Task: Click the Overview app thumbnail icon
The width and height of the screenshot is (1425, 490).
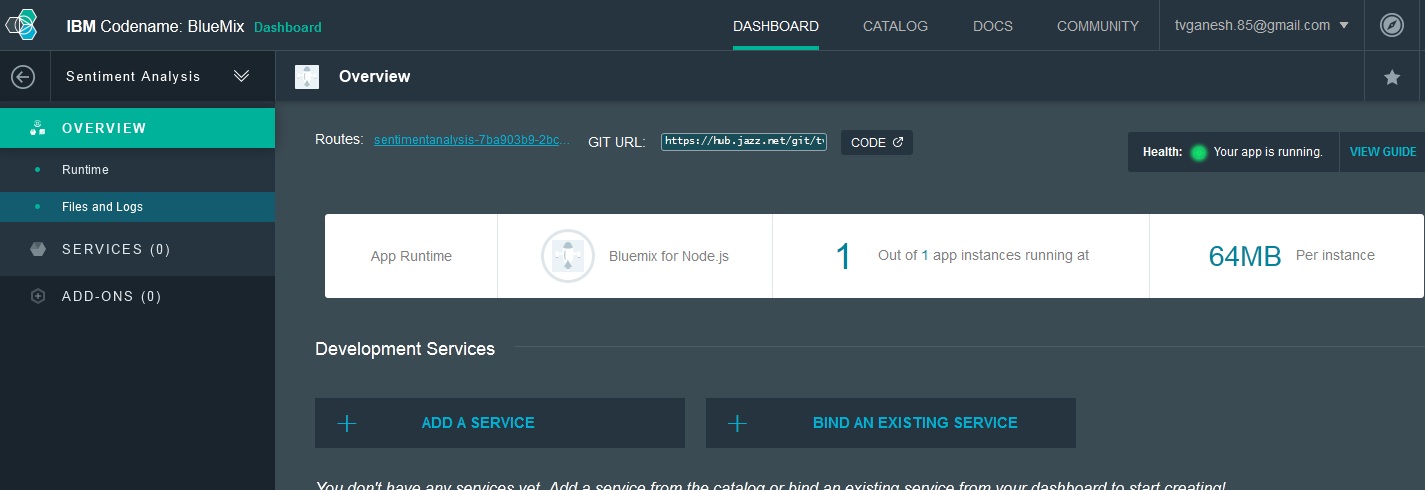Action: coord(307,77)
